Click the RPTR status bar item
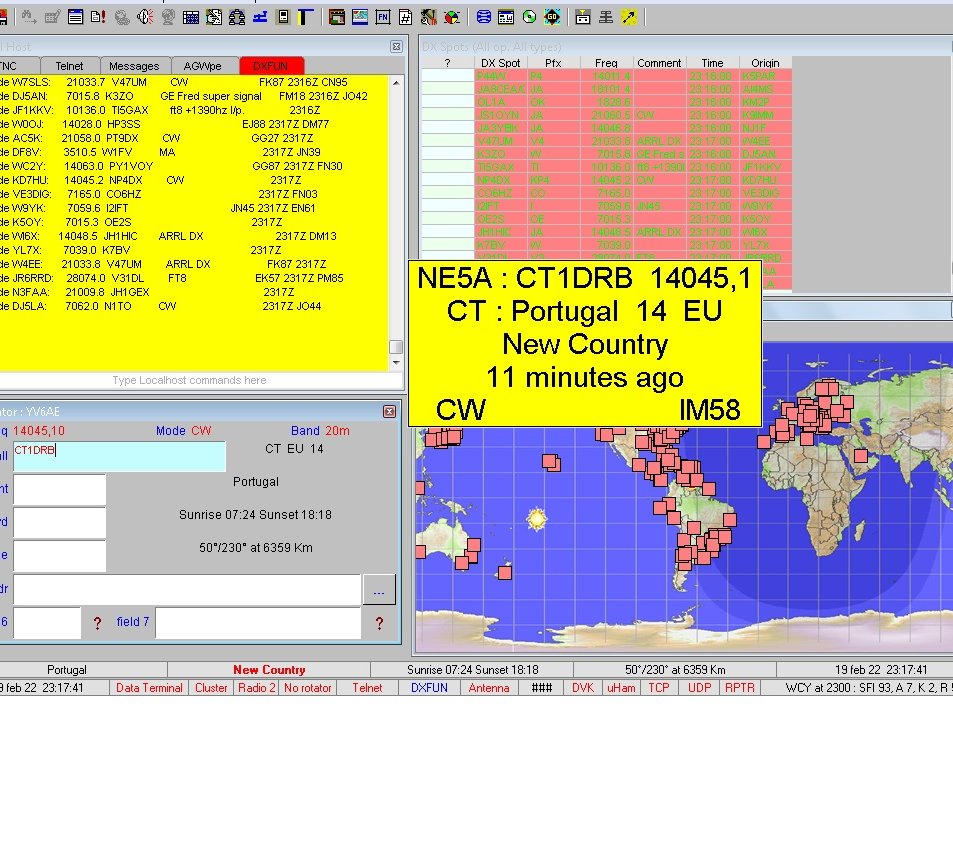Image resolution: width=953 pixels, height=854 pixels. (740, 687)
